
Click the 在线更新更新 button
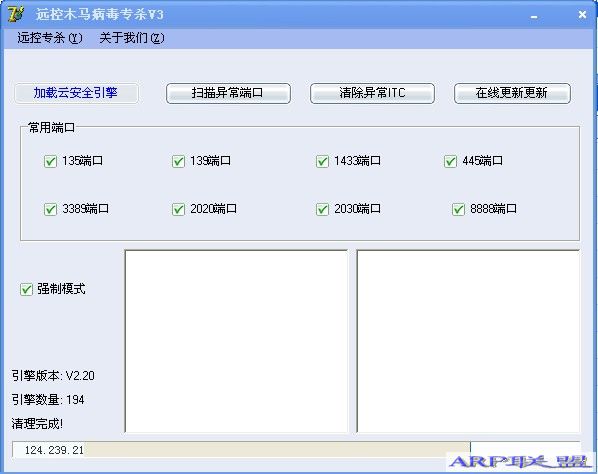coord(512,93)
